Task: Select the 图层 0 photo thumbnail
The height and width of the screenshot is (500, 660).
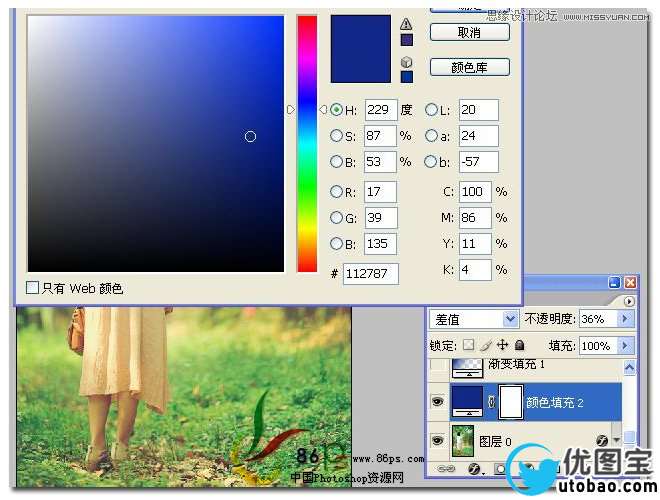Action: point(463,441)
